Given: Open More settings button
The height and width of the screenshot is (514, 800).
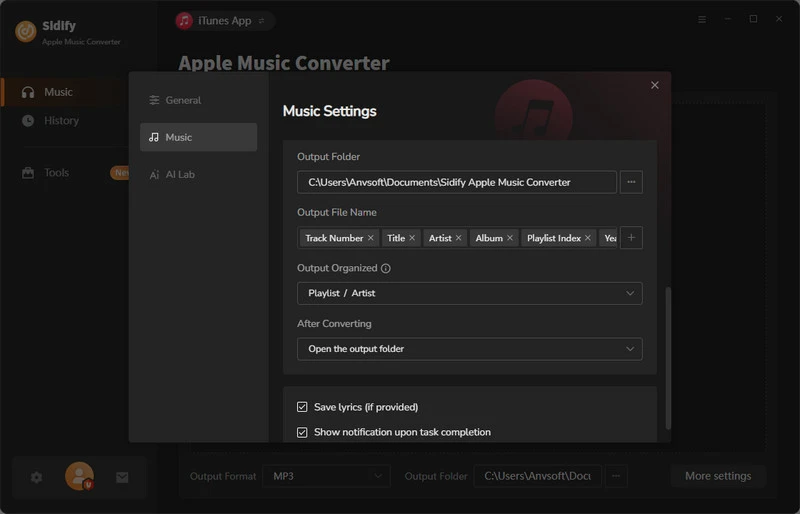Looking at the screenshot, I should click(x=718, y=476).
